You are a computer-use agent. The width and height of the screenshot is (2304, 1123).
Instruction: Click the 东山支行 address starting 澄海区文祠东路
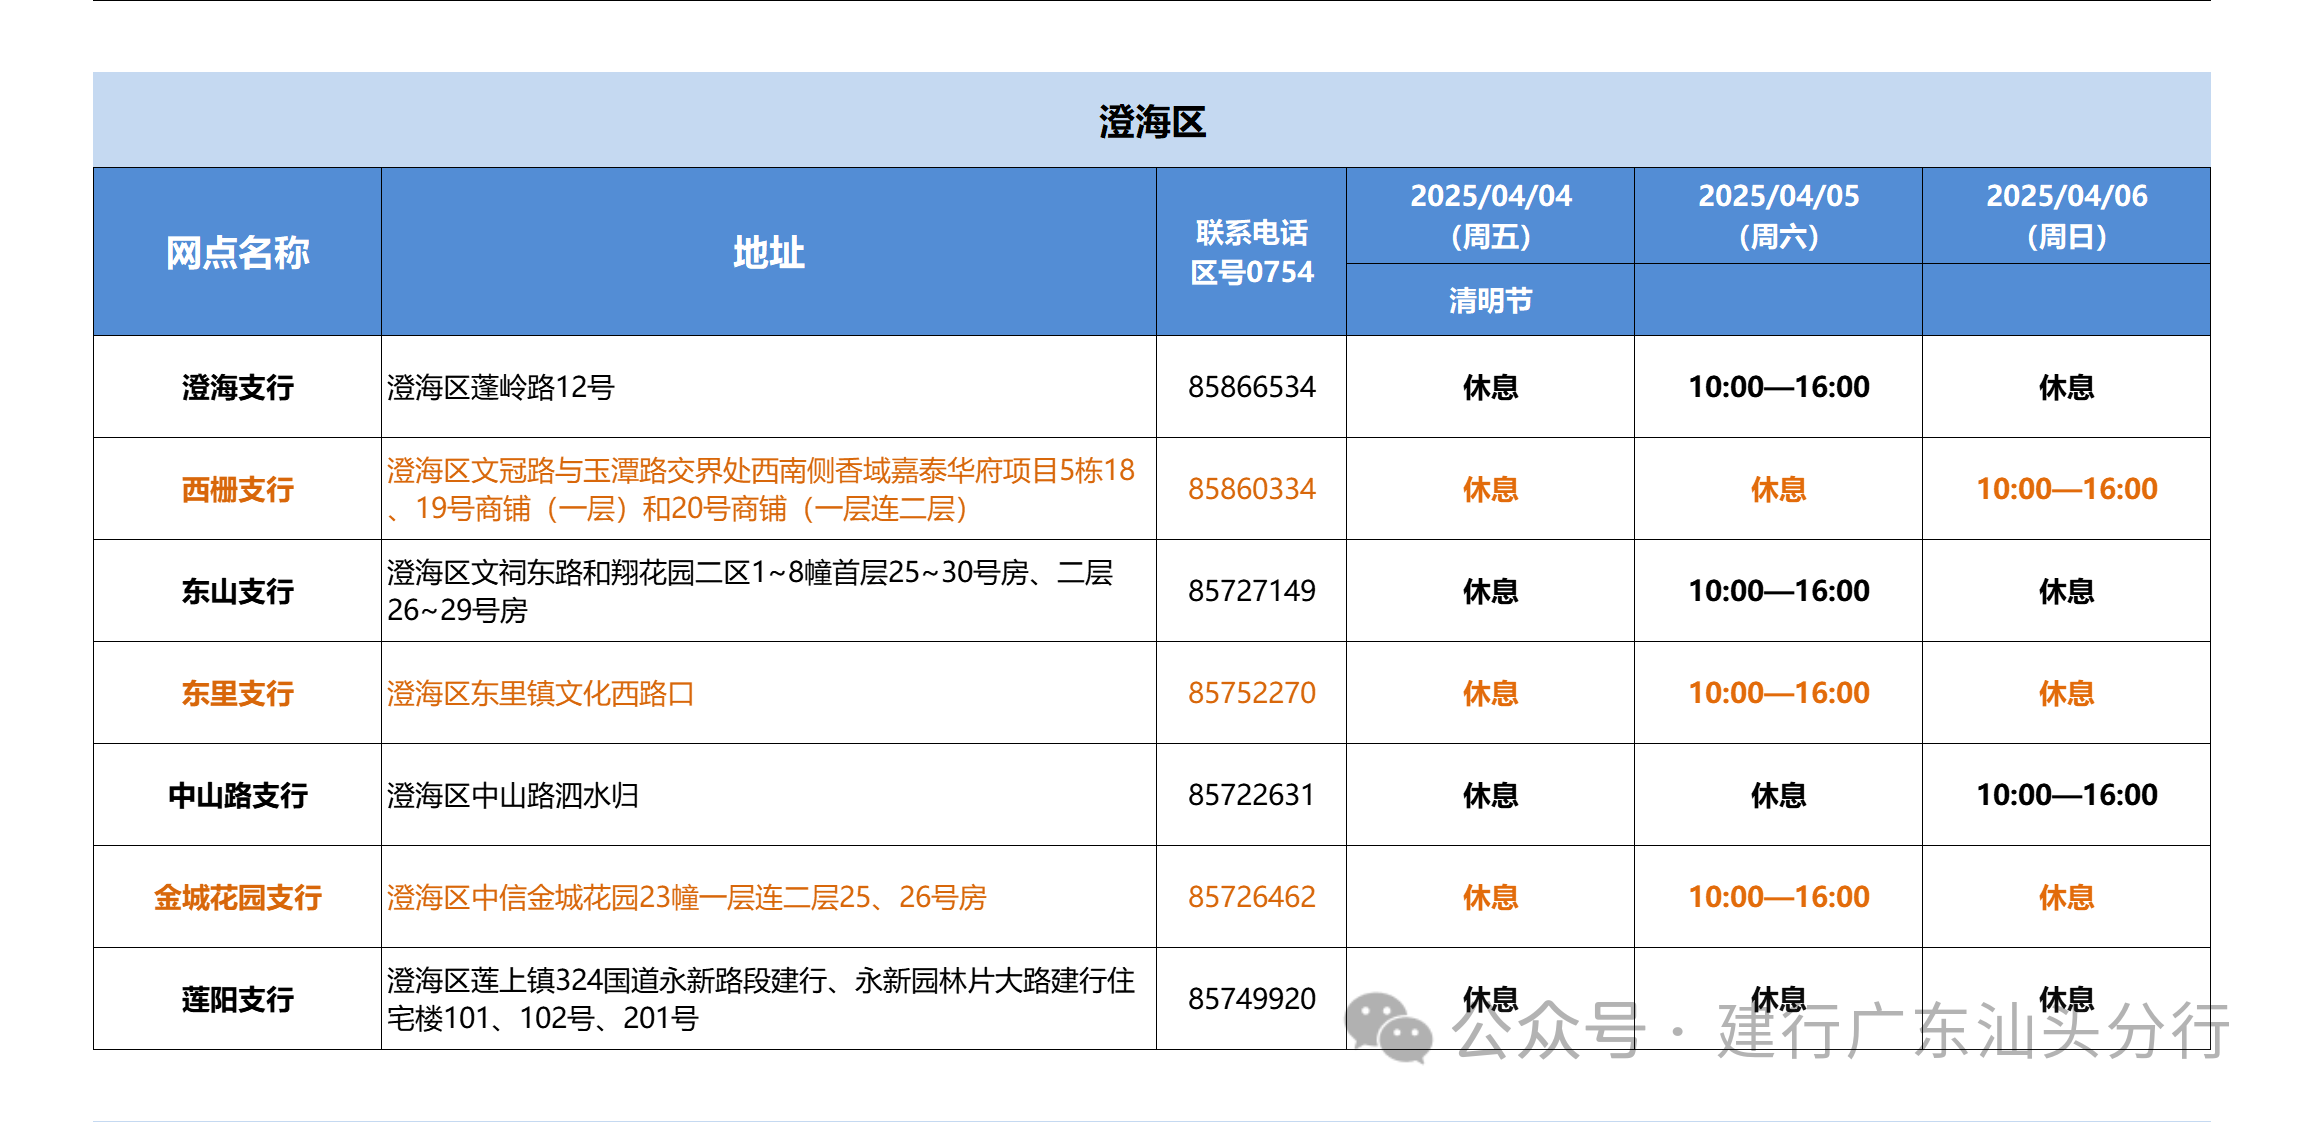point(750,591)
